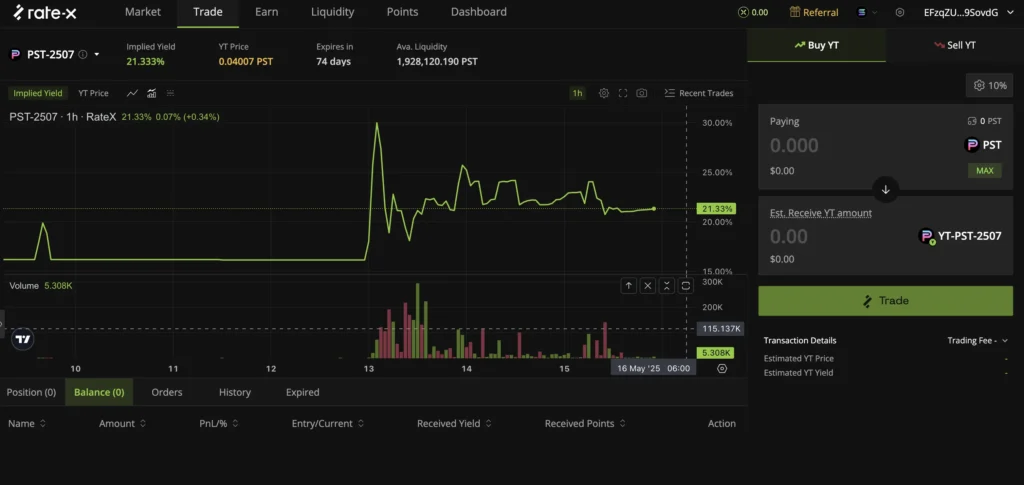Click the YT-PST-2507 token icon
1024x485 pixels.
[926, 236]
